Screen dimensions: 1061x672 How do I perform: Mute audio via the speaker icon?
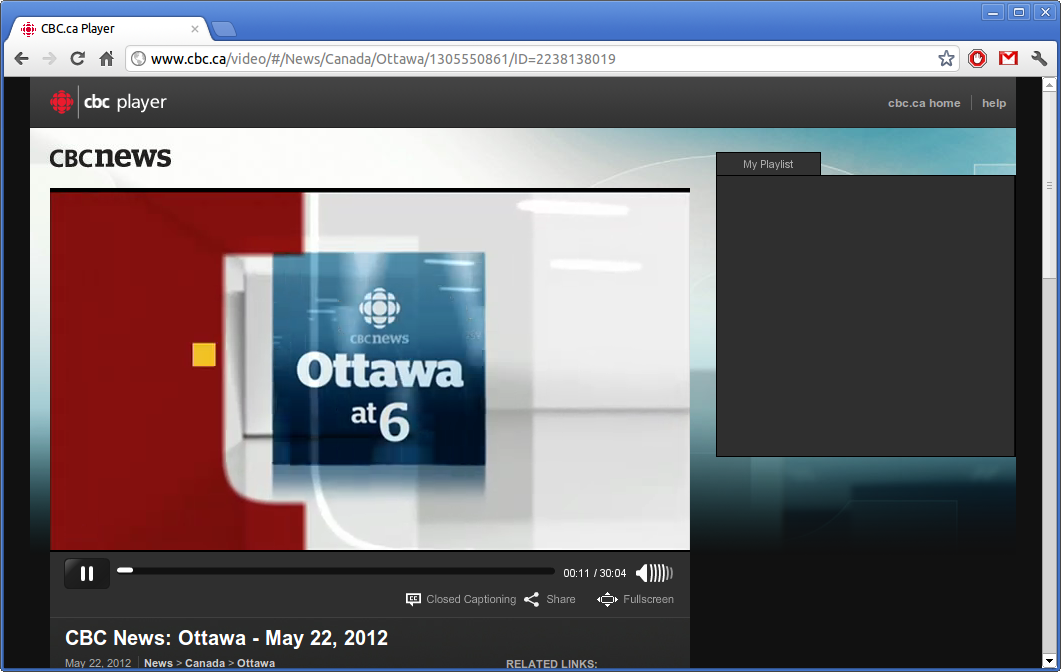(641, 573)
